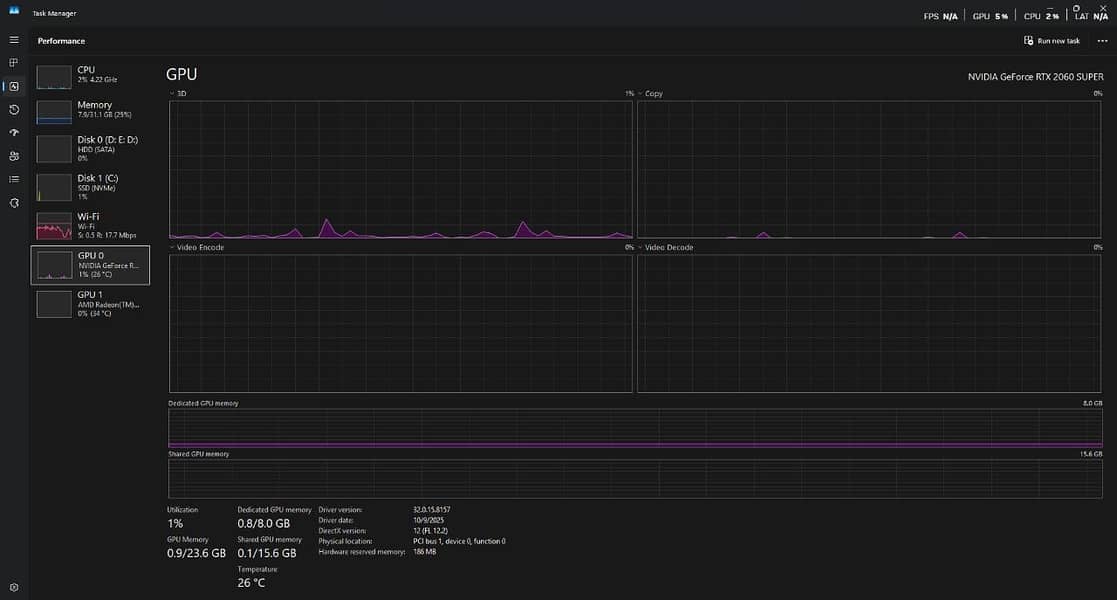Open the Copy graph engine dropdown
1117x600 pixels.
tap(650, 93)
